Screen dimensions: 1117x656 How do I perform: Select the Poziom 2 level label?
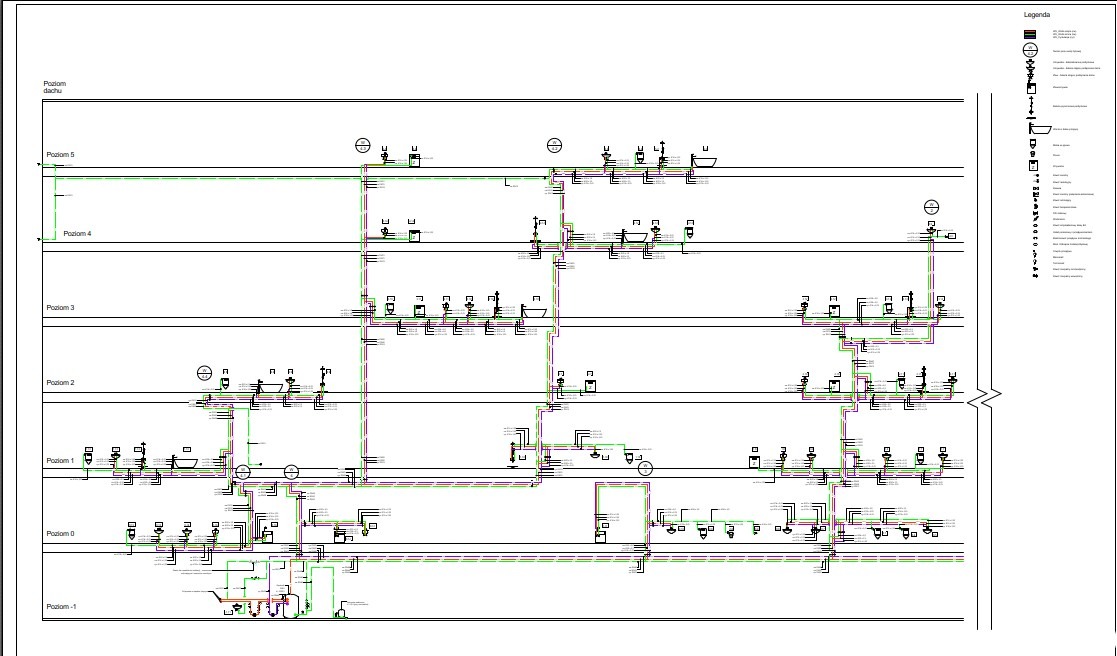(60, 383)
